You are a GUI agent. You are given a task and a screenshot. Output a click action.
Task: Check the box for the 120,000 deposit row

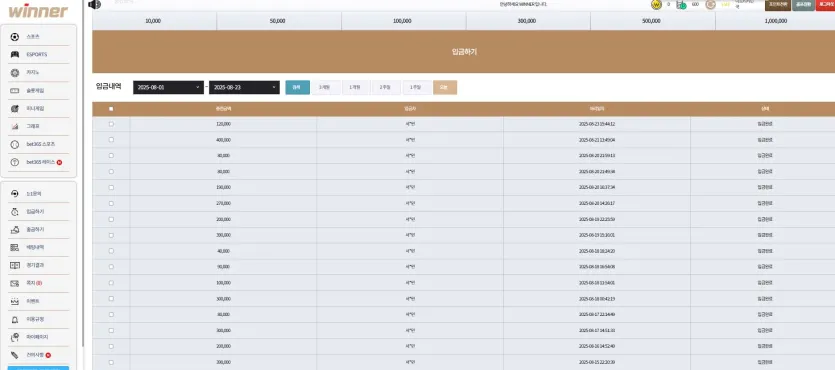point(111,124)
